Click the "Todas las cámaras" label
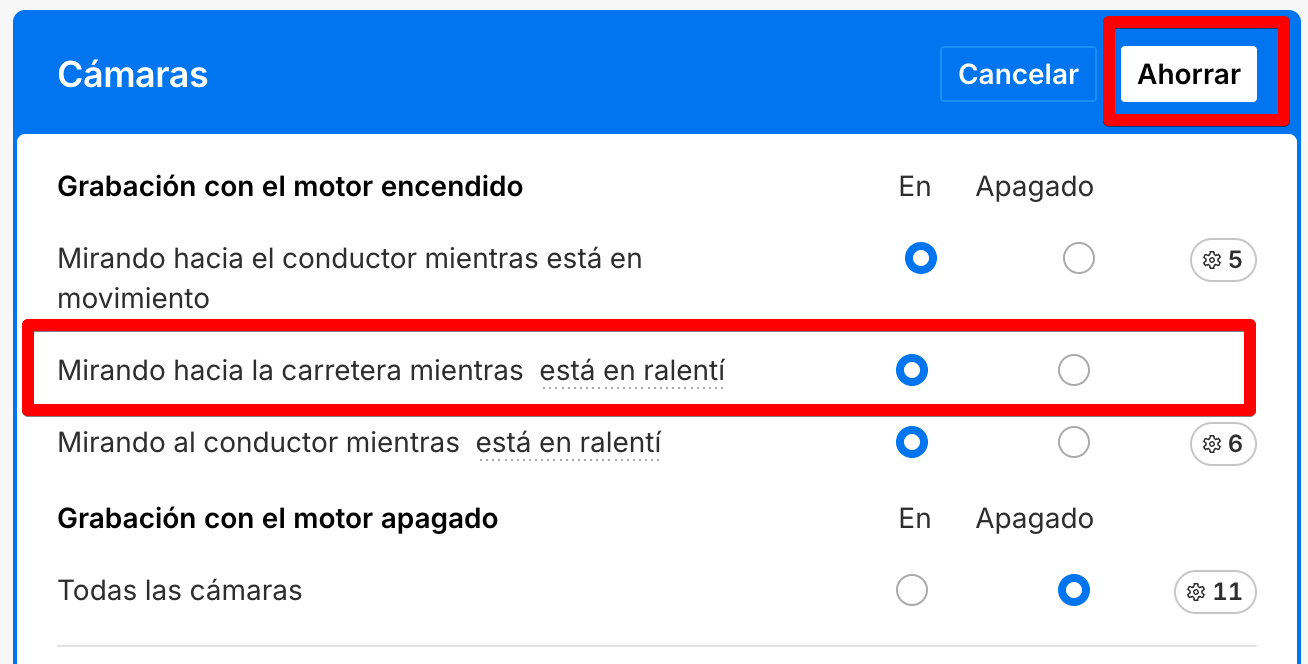This screenshot has height=664, width=1308. pos(180,590)
